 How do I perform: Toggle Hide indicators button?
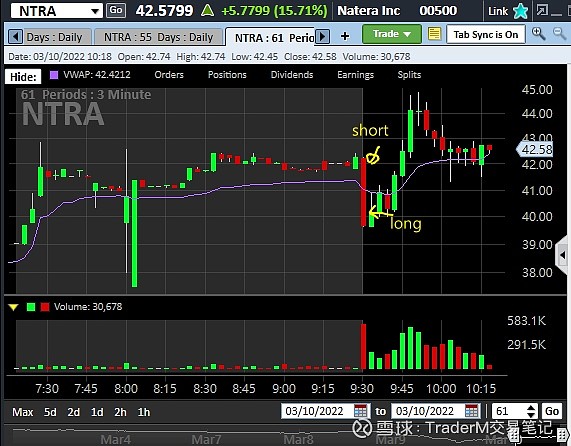pos(23,77)
